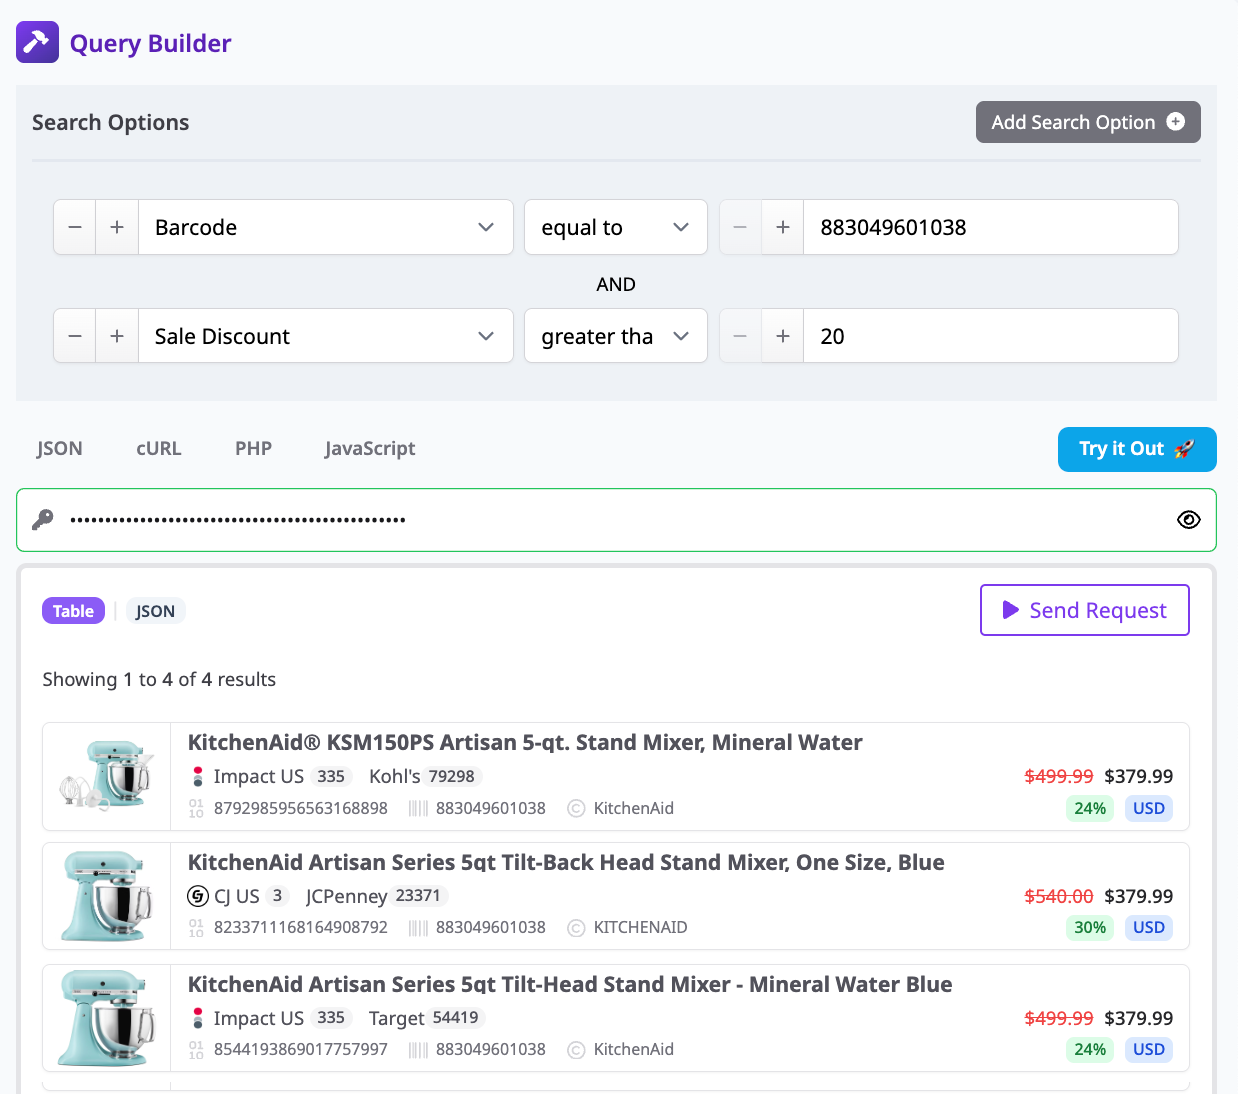The width and height of the screenshot is (1238, 1094).
Task: Click product ID 8792985956563168898
Action: [301, 808]
